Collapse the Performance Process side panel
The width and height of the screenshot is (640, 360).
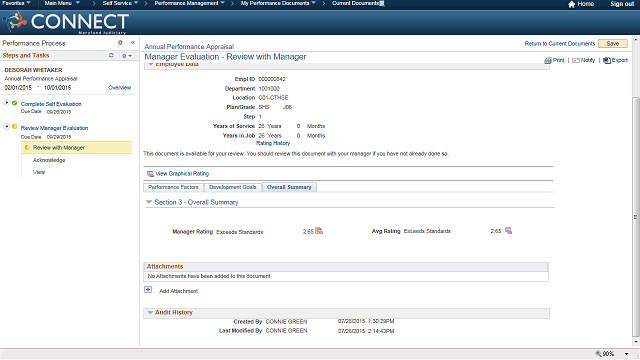click(133, 42)
